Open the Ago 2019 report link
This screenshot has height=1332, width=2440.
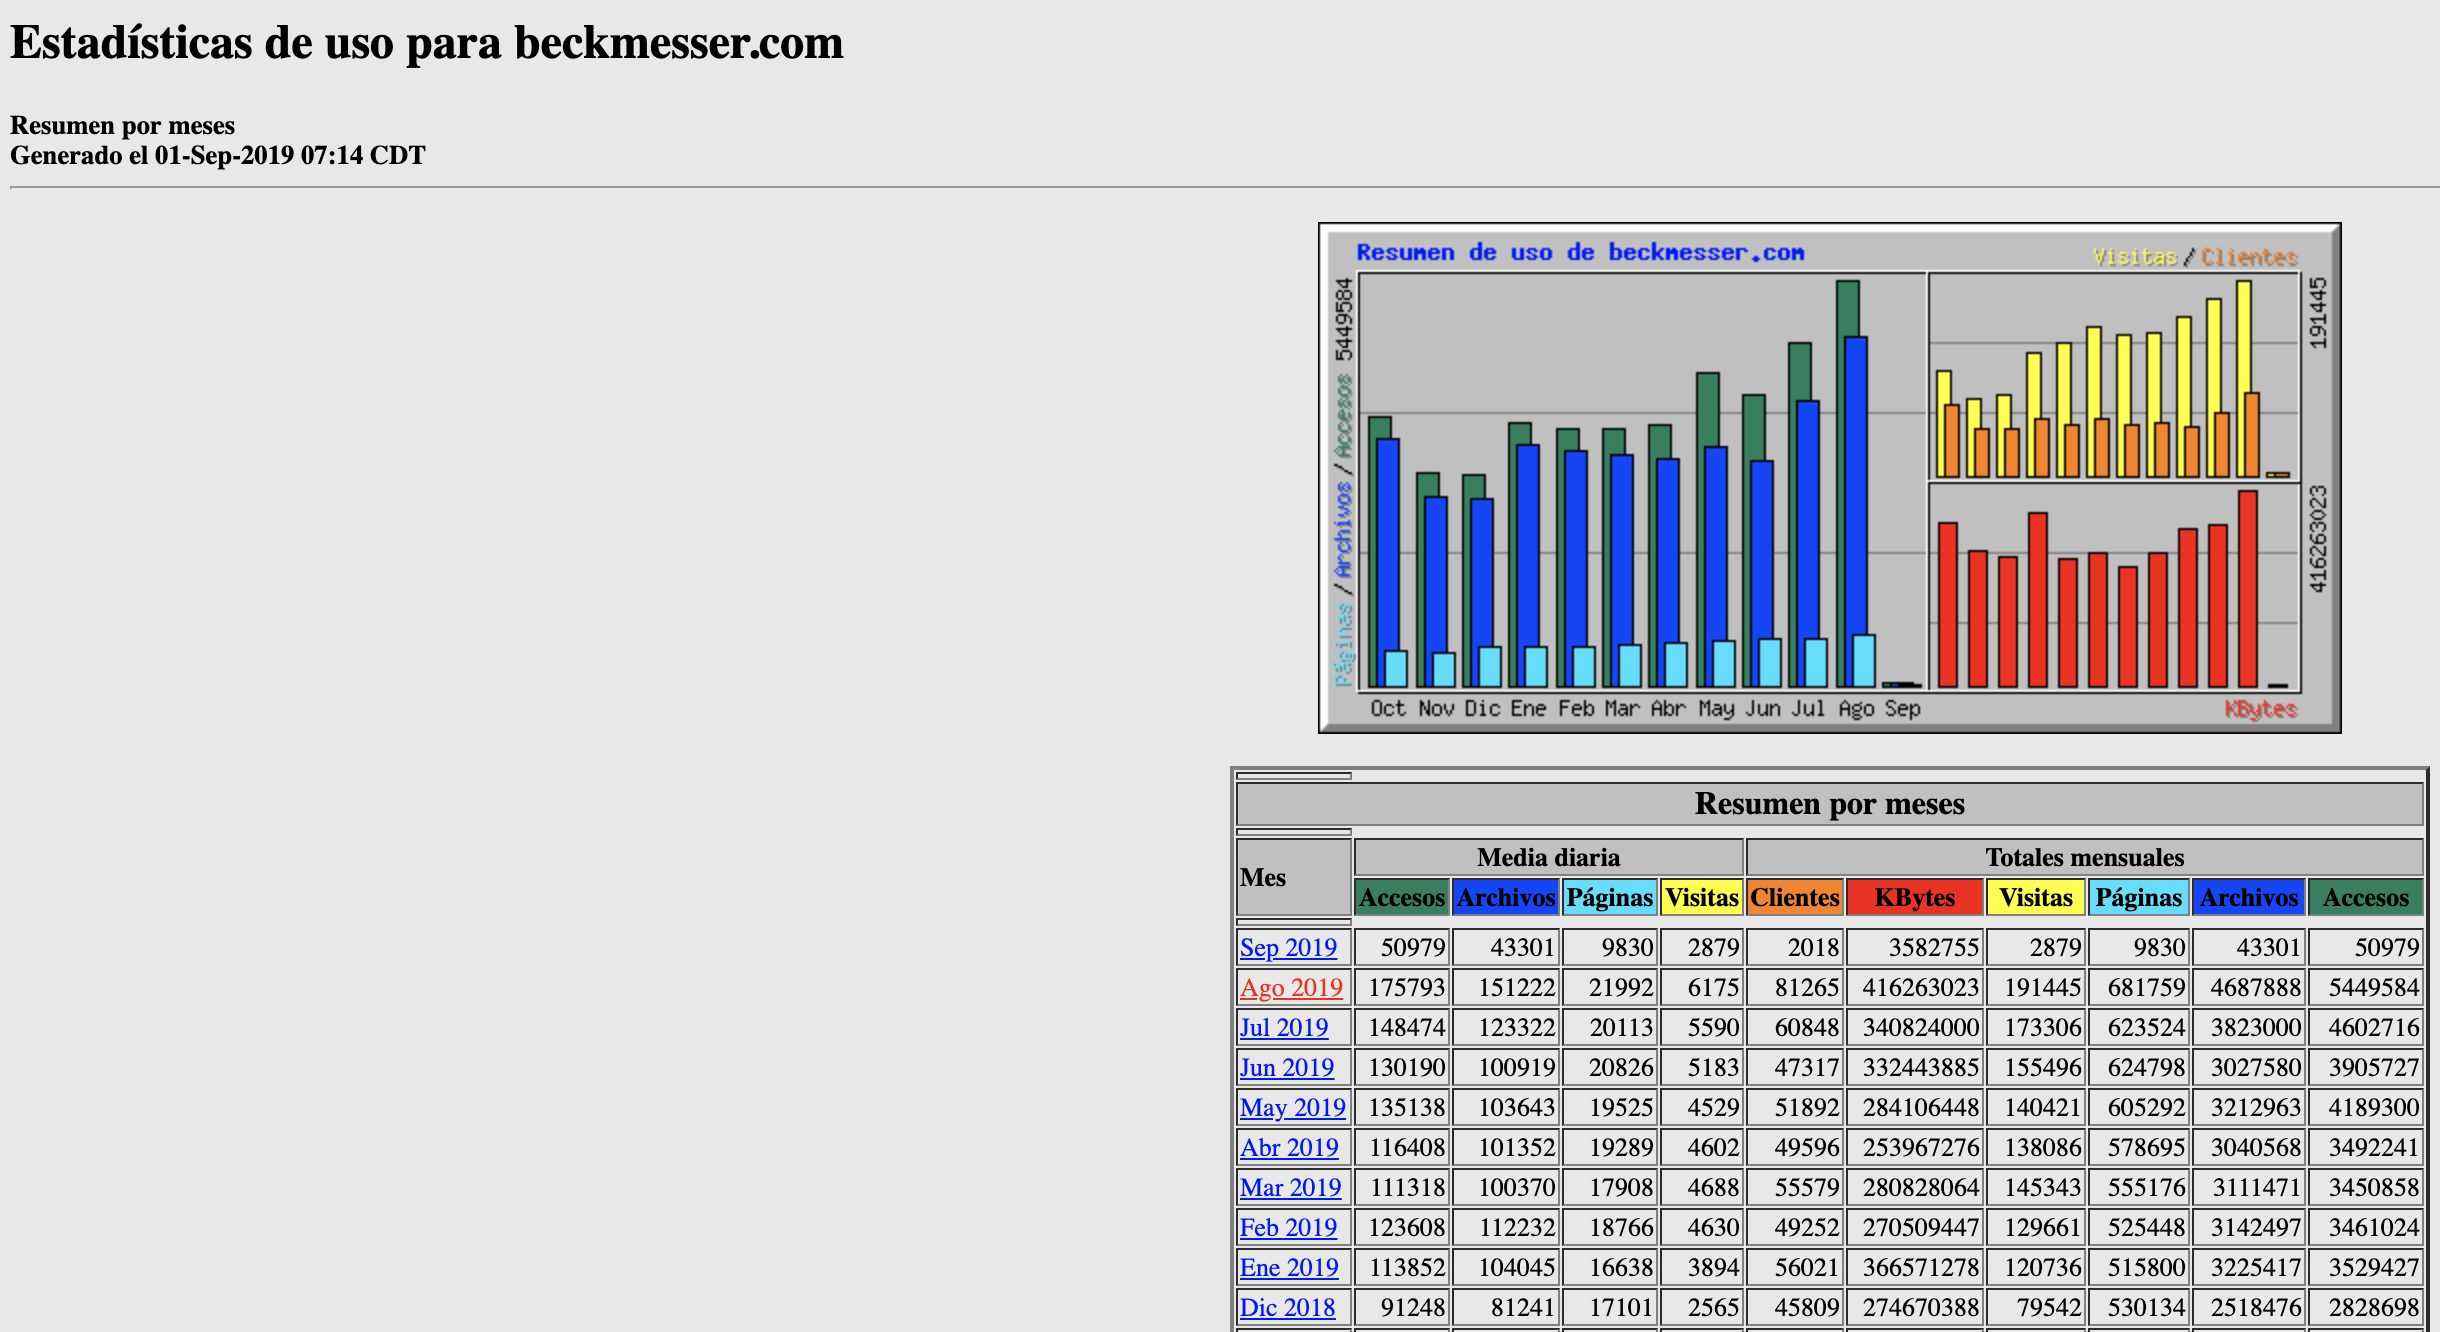[x=1291, y=987]
